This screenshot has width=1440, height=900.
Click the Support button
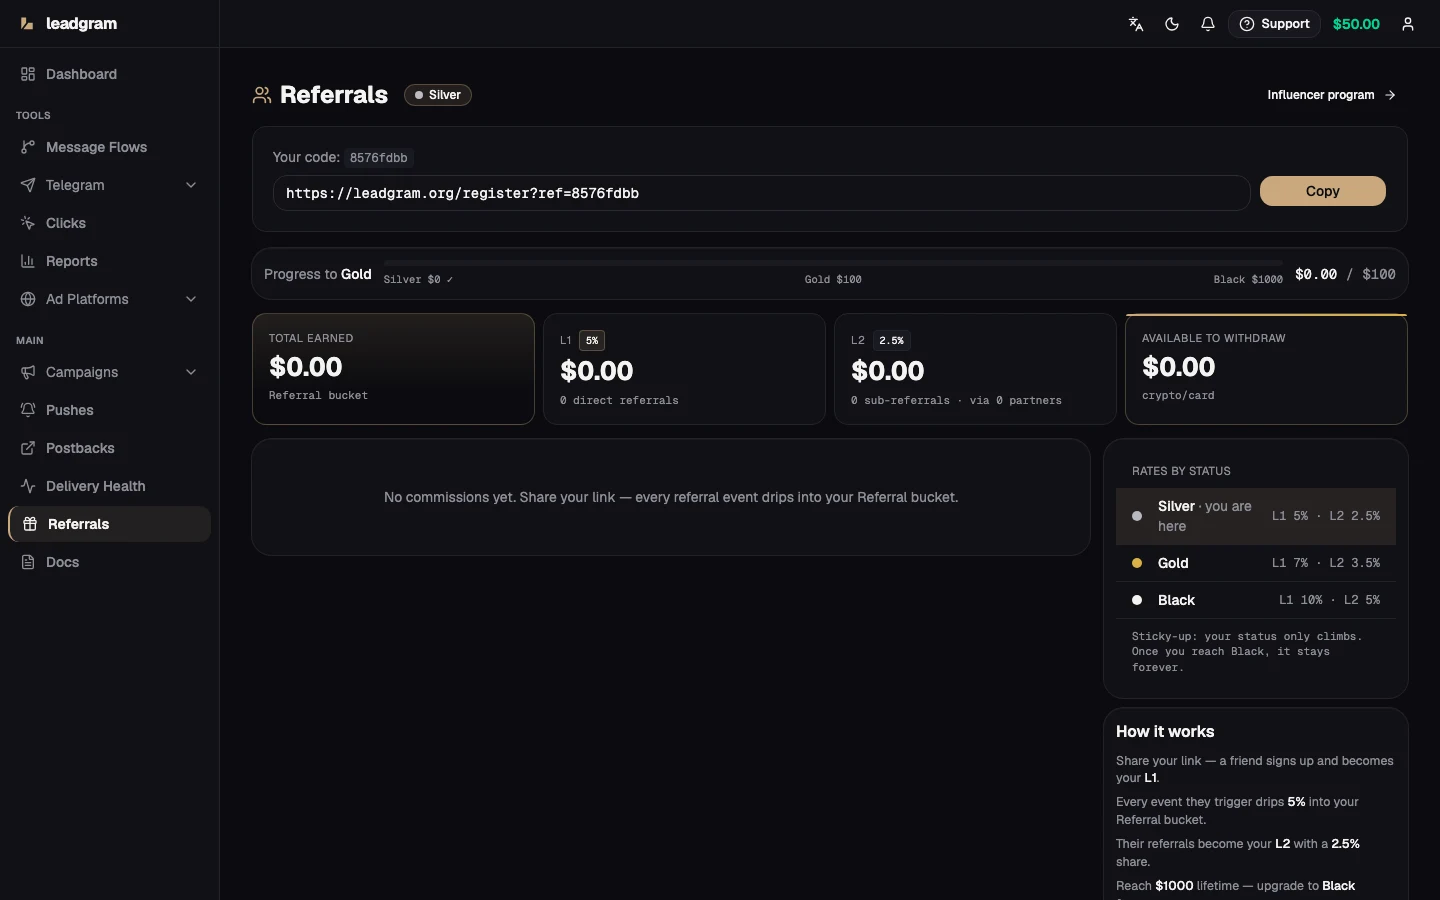(x=1274, y=24)
